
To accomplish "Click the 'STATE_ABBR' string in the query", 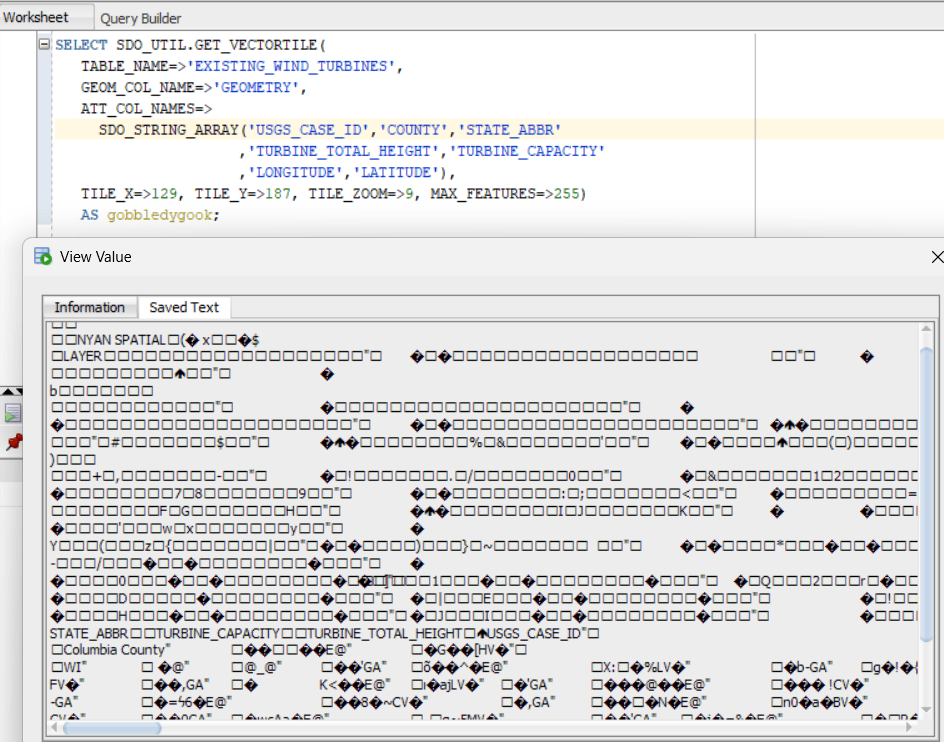I will pyautogui.click(x=510, y=130).
